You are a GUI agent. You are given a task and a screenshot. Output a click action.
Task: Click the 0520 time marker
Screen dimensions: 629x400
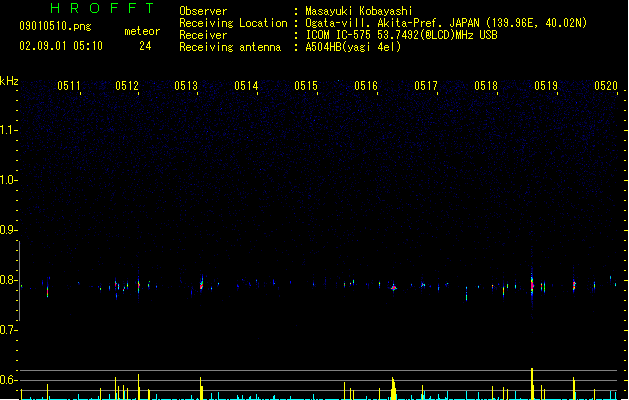click(x=606, y=86)
